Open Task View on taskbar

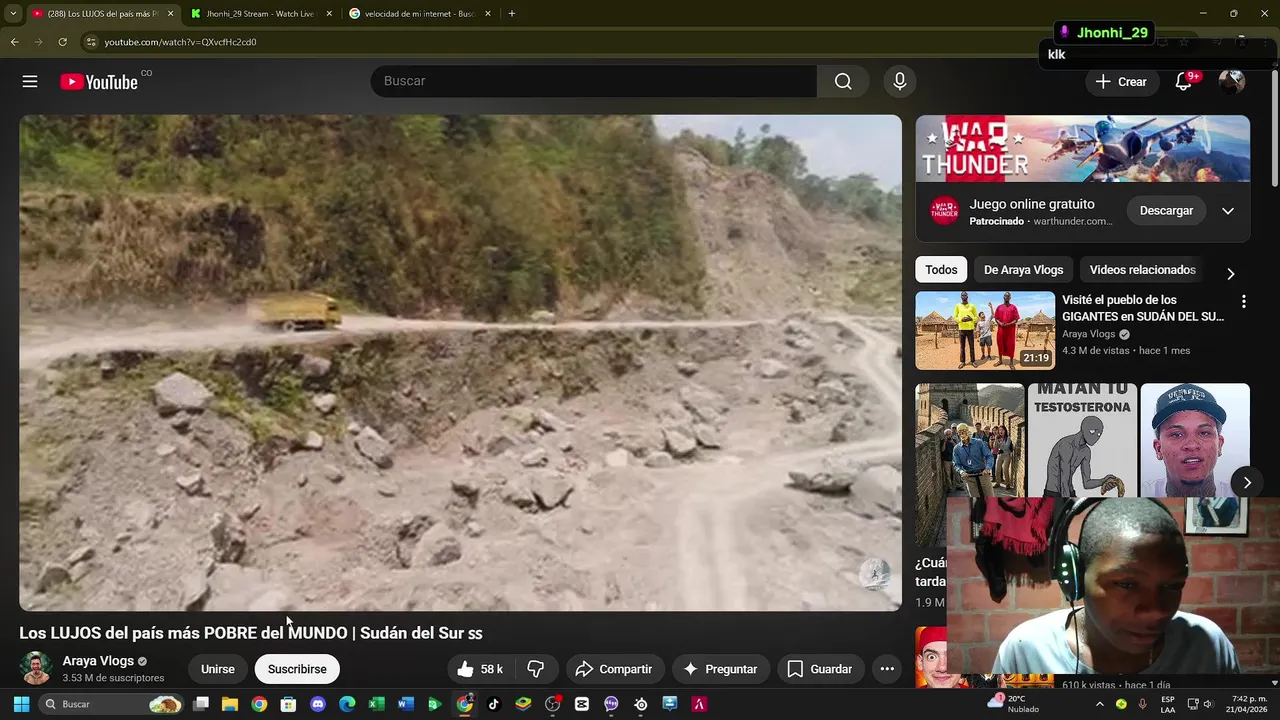201,704
